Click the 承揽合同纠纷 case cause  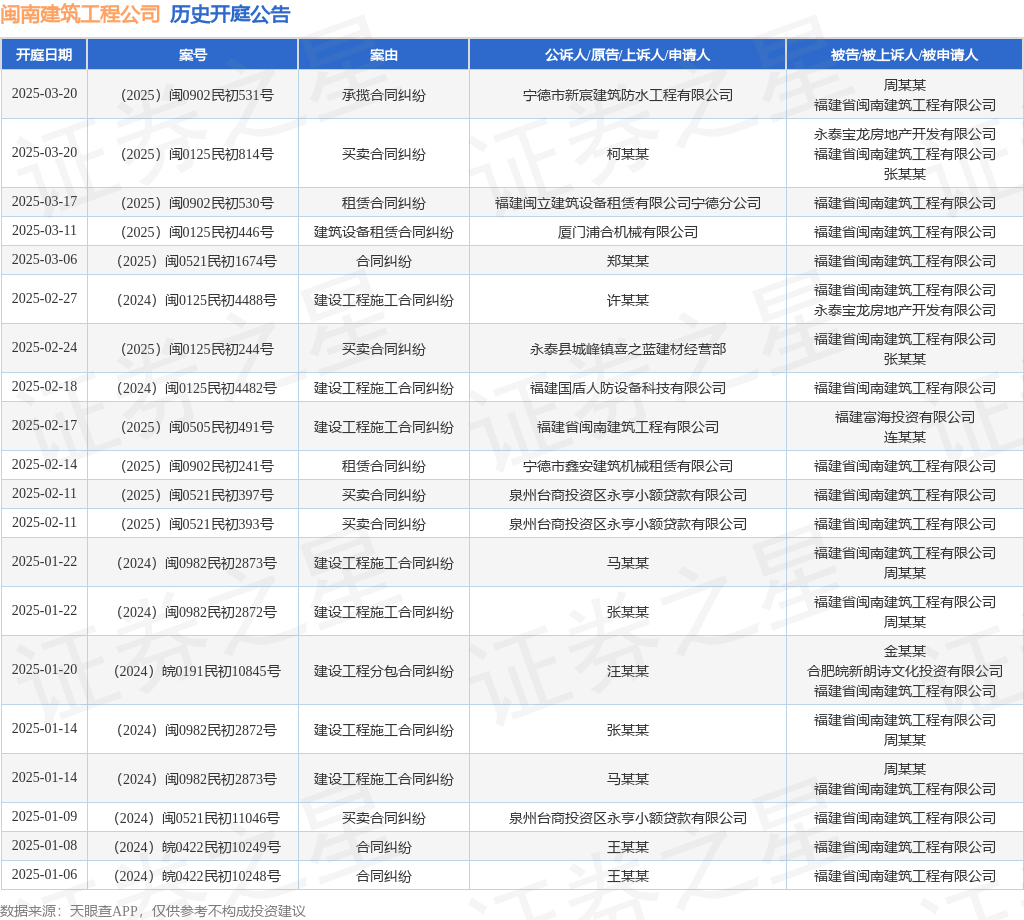click(383, 95)
